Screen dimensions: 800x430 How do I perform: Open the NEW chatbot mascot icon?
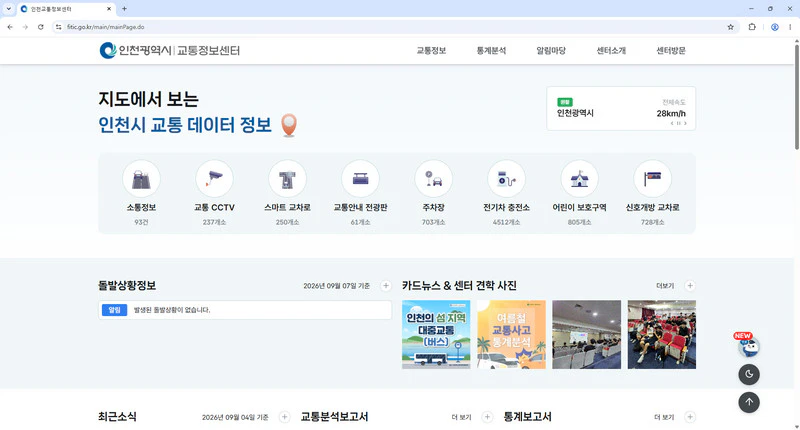[748, 345]
